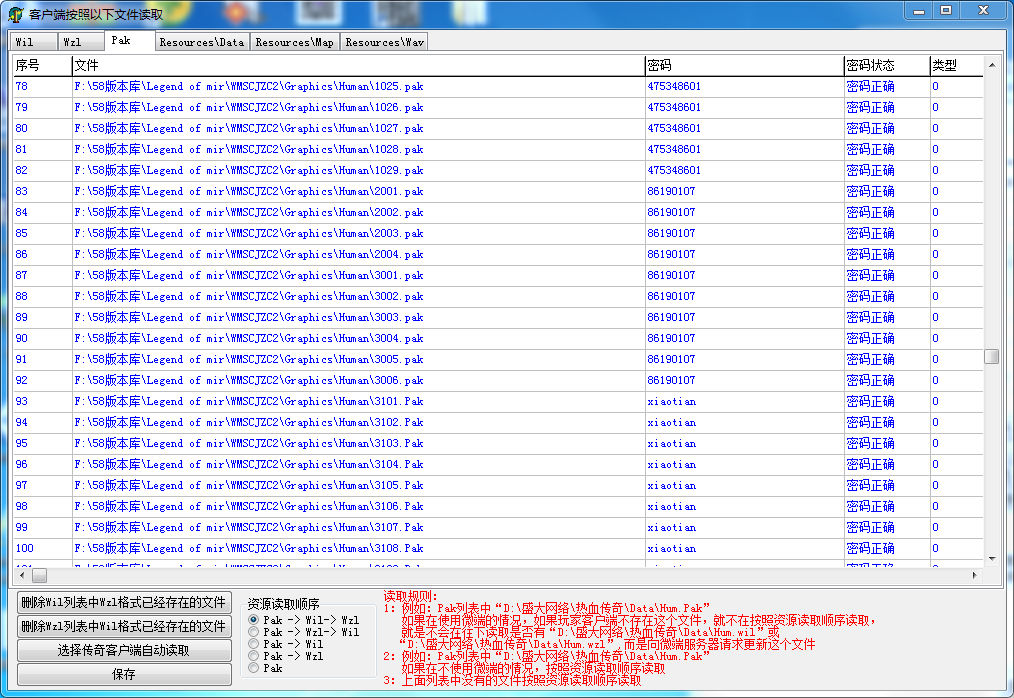Choose 'Pak -> Wzl' read order option
The width and height of the screenshot is (1014, 698).
pyautogui.click(x=254, y=656)
